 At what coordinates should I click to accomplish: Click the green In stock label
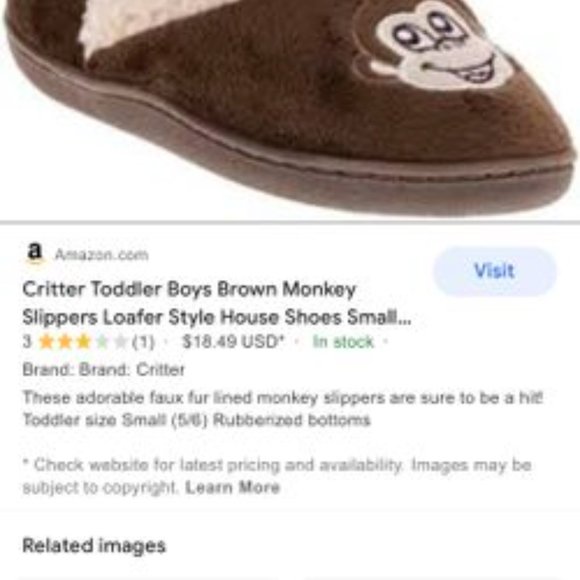[343, 342]
